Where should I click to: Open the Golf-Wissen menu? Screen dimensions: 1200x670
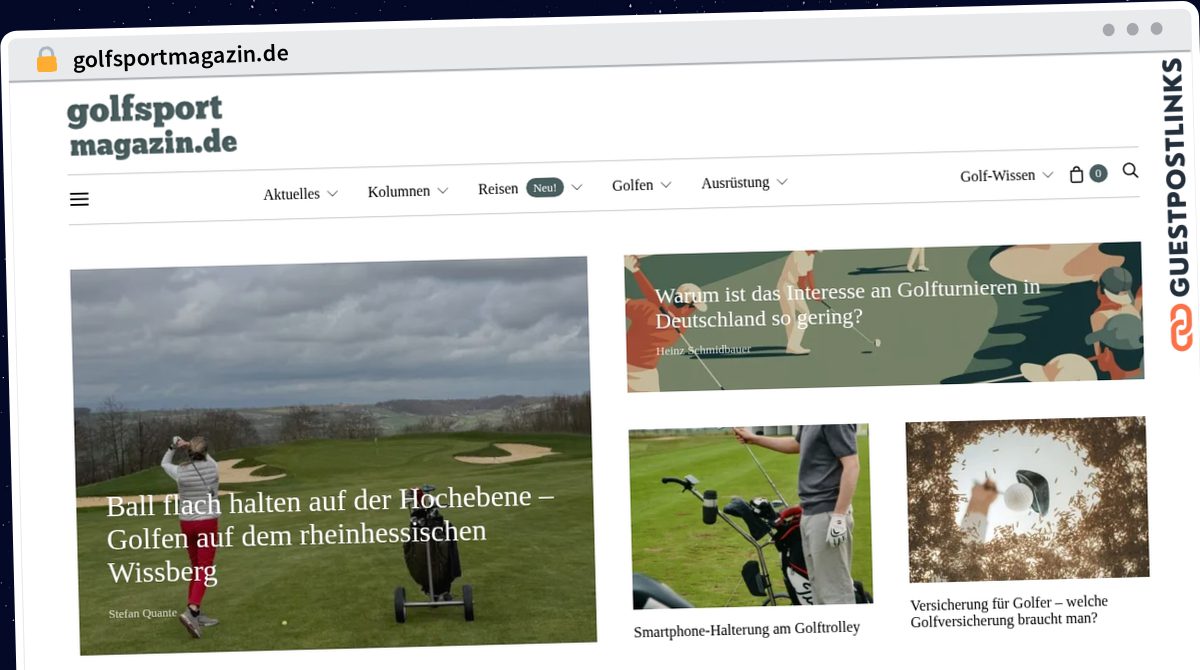[x=997, y=176]
